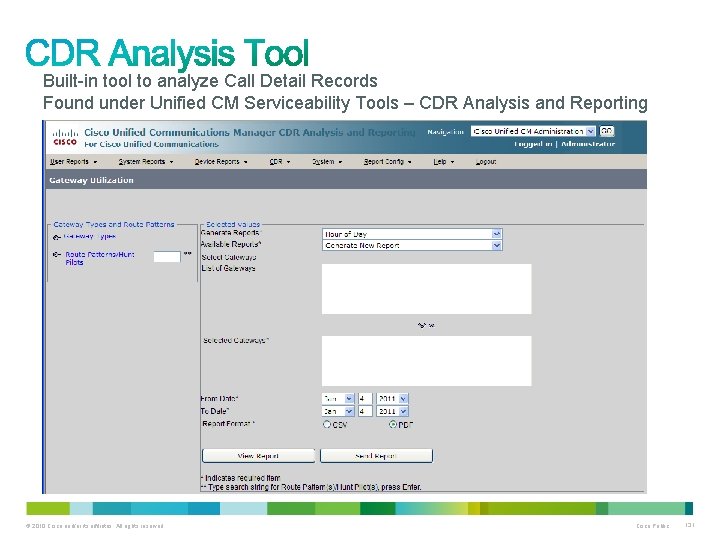Open the System menu
The width and height of the screenshot is (720, 540).
(327, 162)
